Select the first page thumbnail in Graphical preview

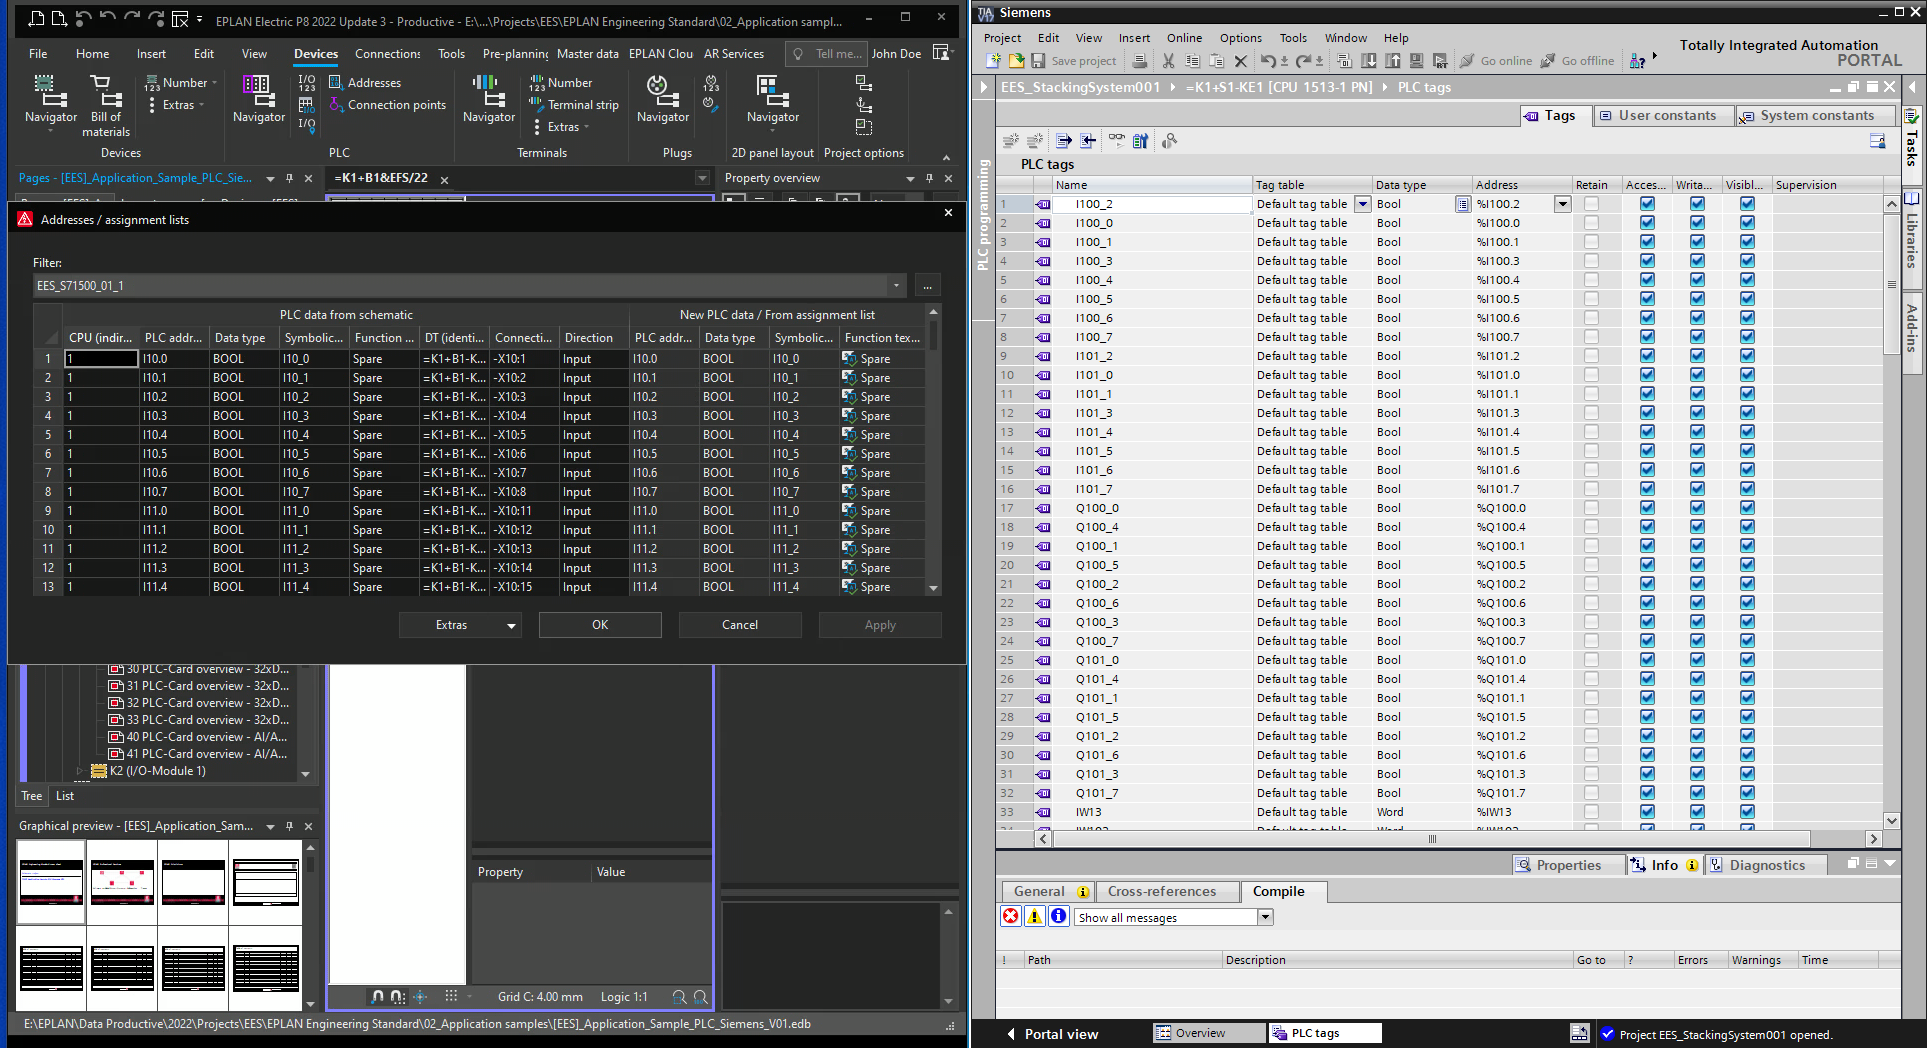[51, 882]
